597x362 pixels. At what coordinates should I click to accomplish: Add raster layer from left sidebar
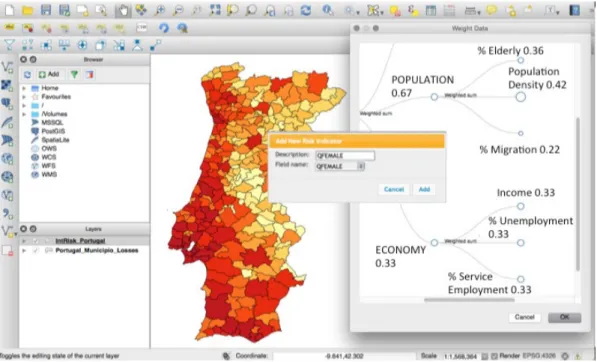(x=7, y=85)
